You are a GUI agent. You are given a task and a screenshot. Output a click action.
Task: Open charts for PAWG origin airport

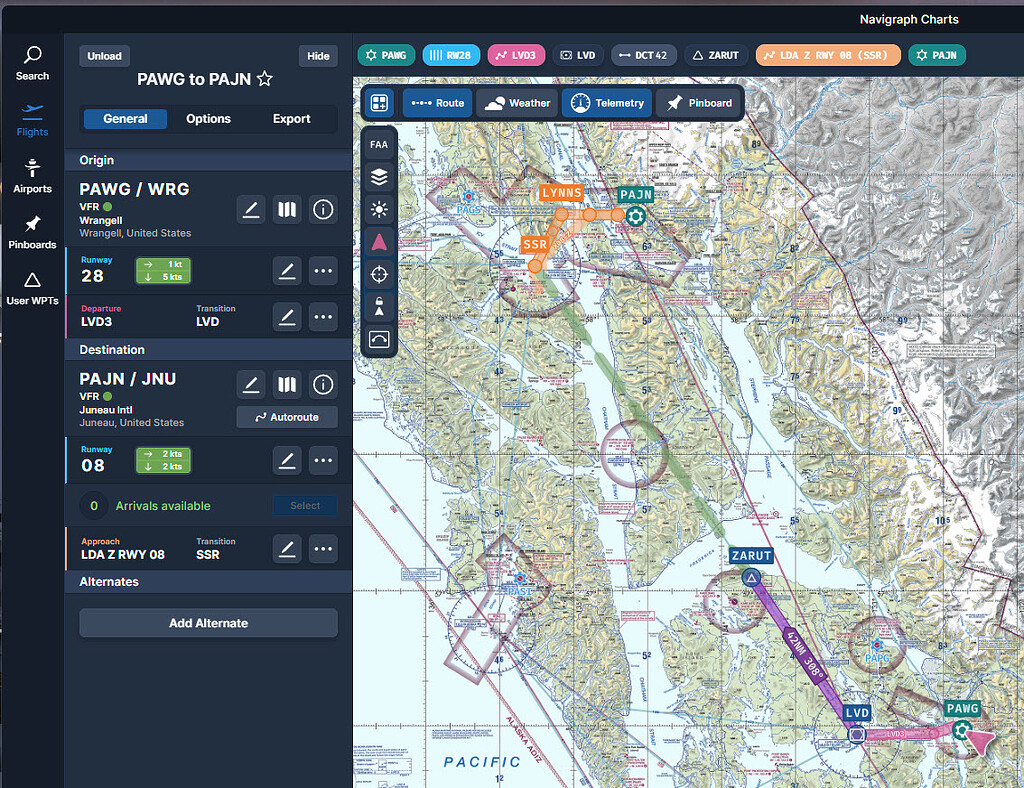pyautogui.click(x=287, y=210)
